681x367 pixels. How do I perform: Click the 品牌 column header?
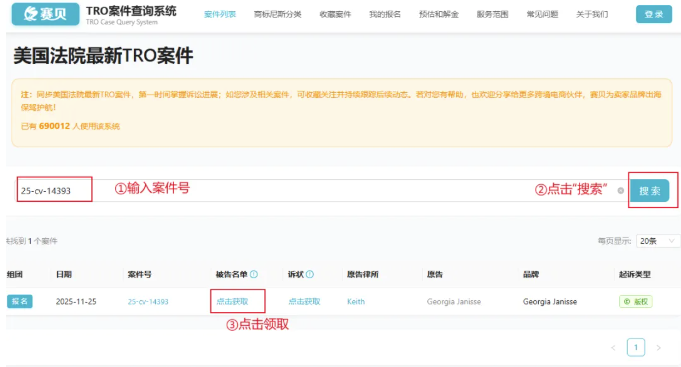click(531, 274)
